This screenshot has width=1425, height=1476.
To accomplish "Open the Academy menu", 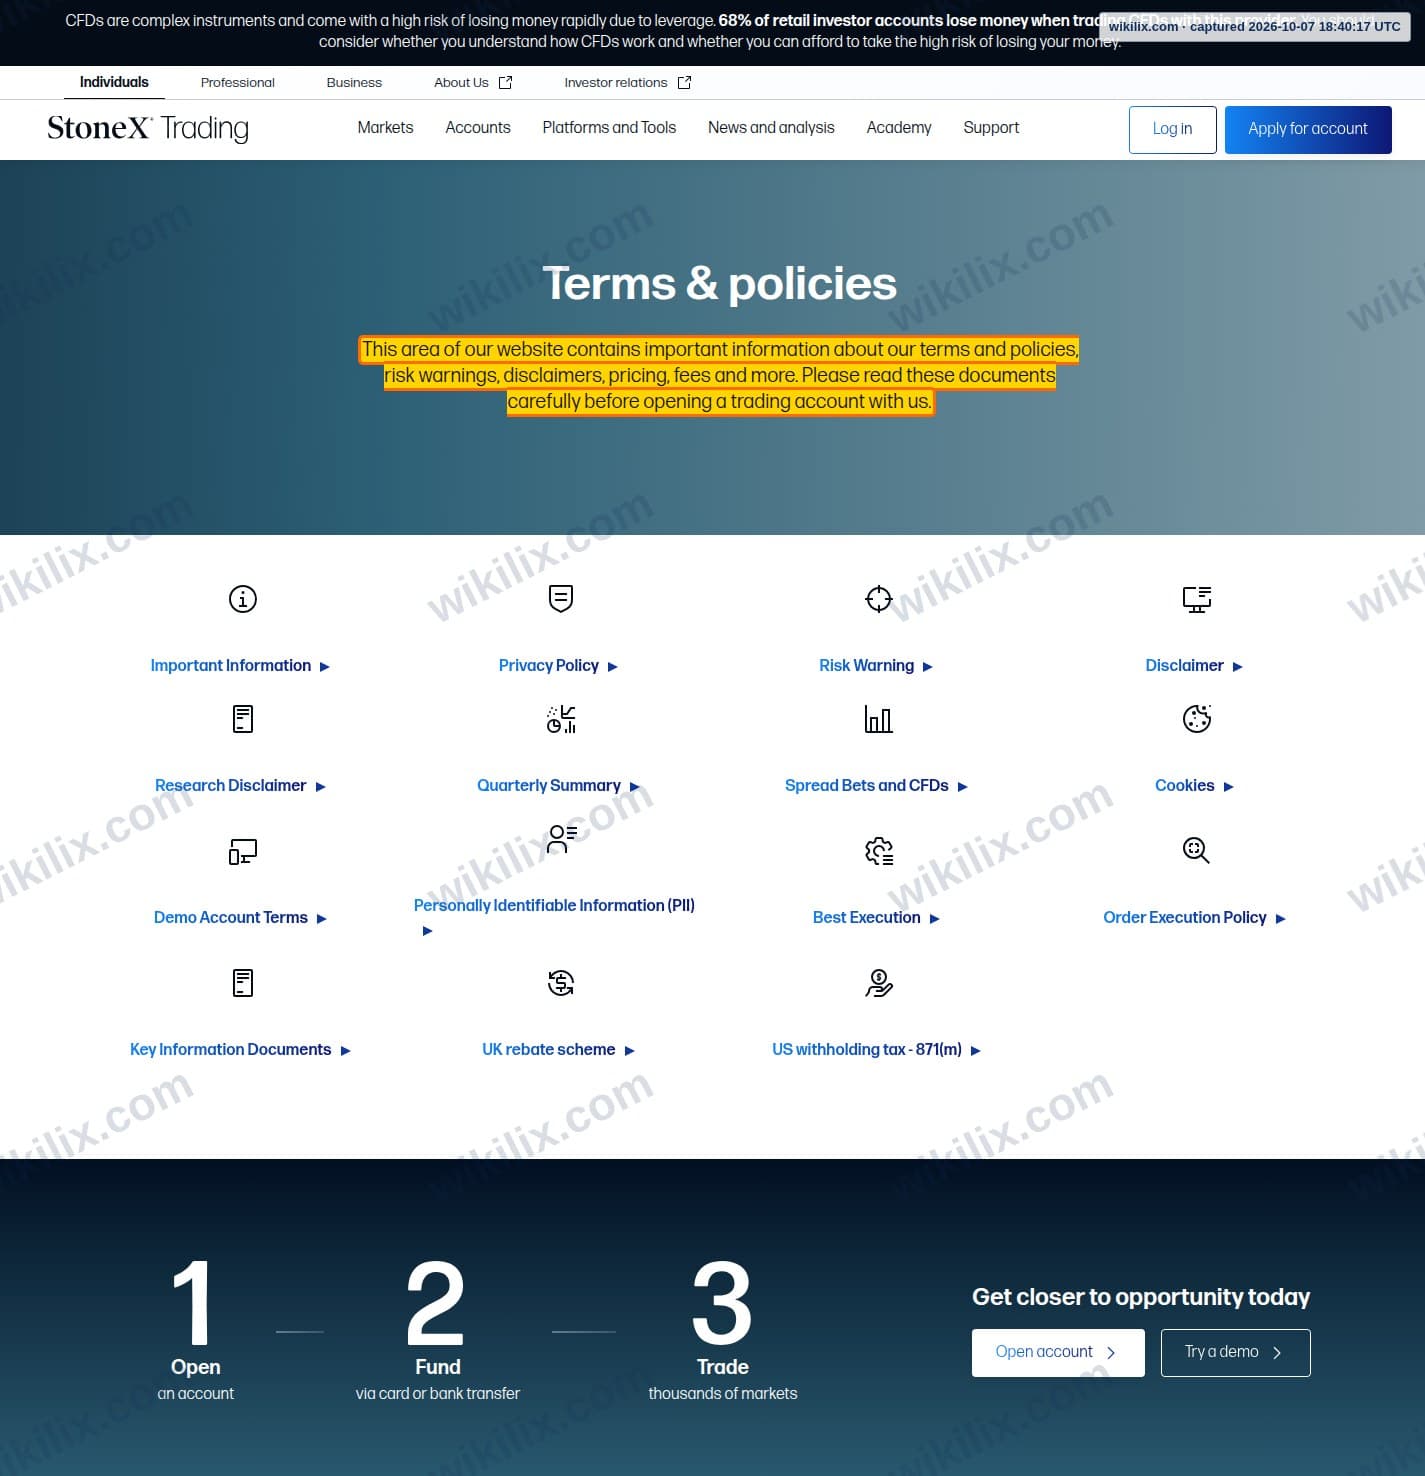I will click(x=899, y=128).
